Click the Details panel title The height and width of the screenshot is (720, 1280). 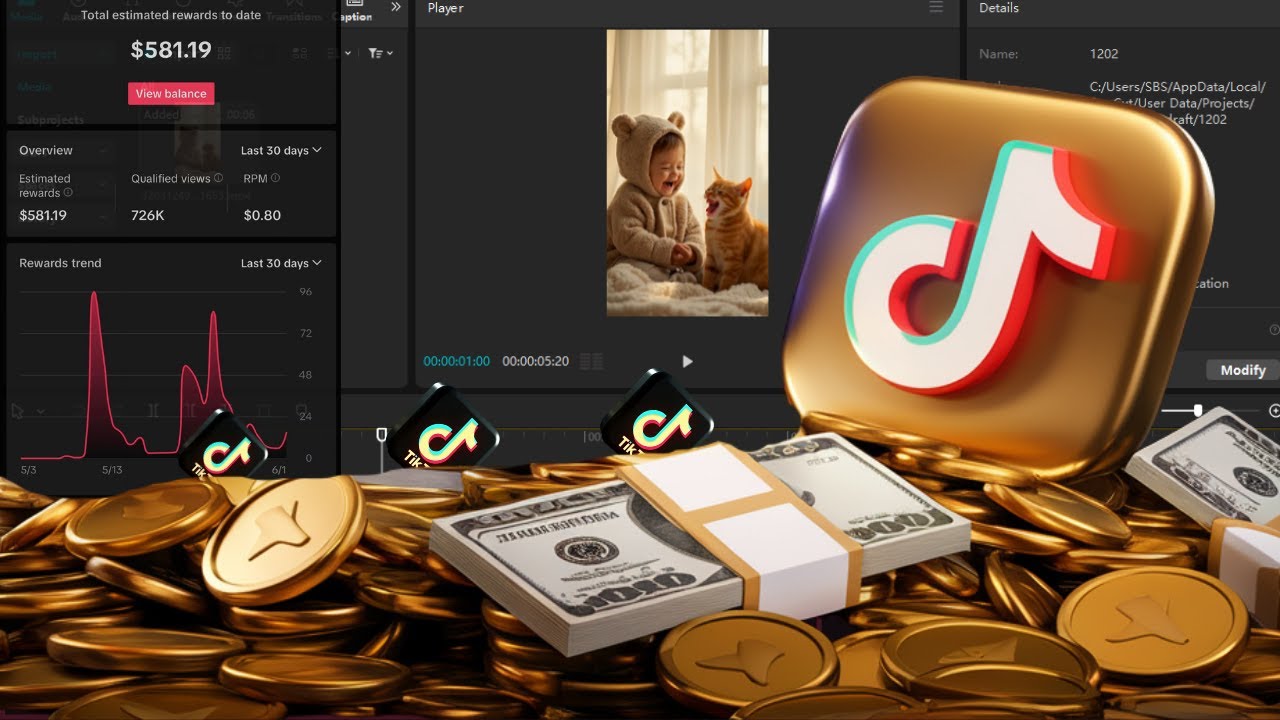999,8
